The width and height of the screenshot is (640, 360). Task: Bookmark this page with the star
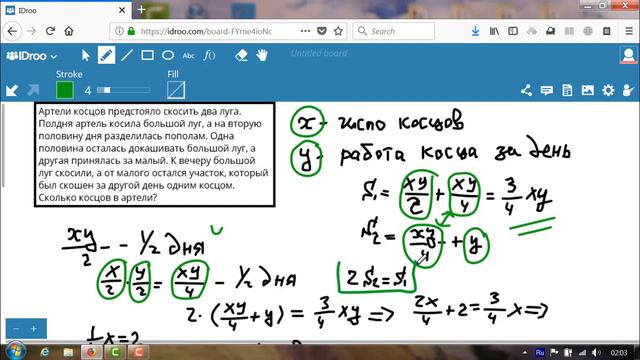(x=338, y=31)
